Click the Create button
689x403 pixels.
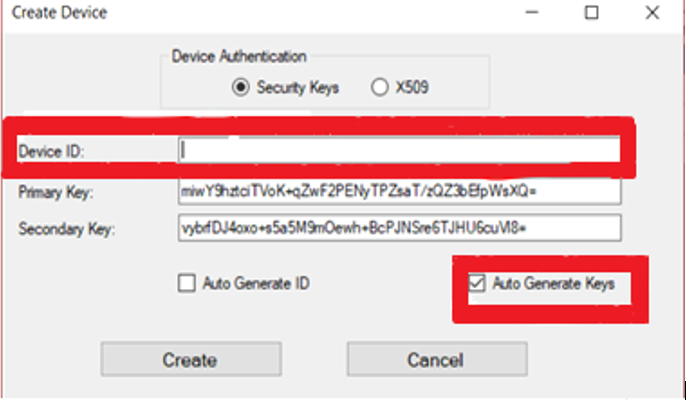pyautogui.click(x=191, y=359)
